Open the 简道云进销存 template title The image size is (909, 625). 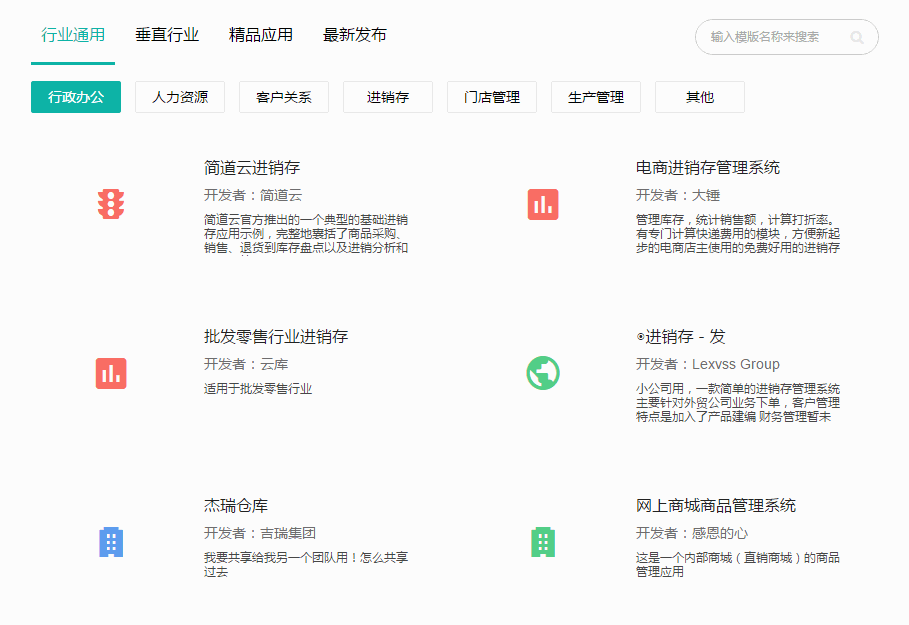(x=252, y=167)
